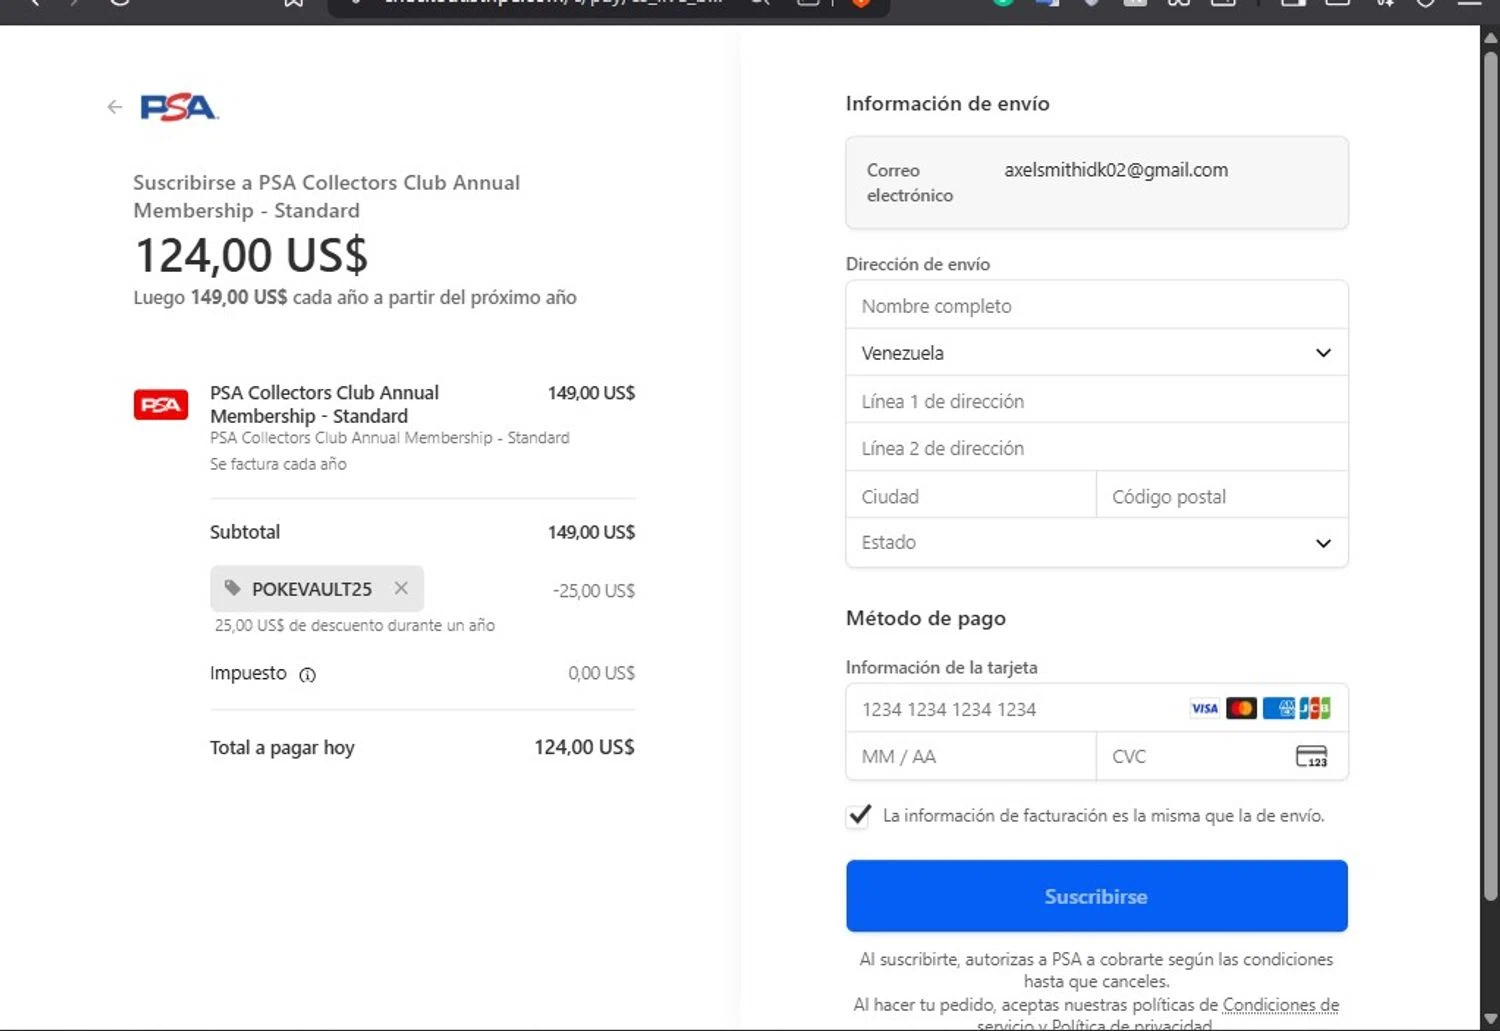
Task: Click the Subtotal 149,00 US$ value
Action: click(591, 532)
